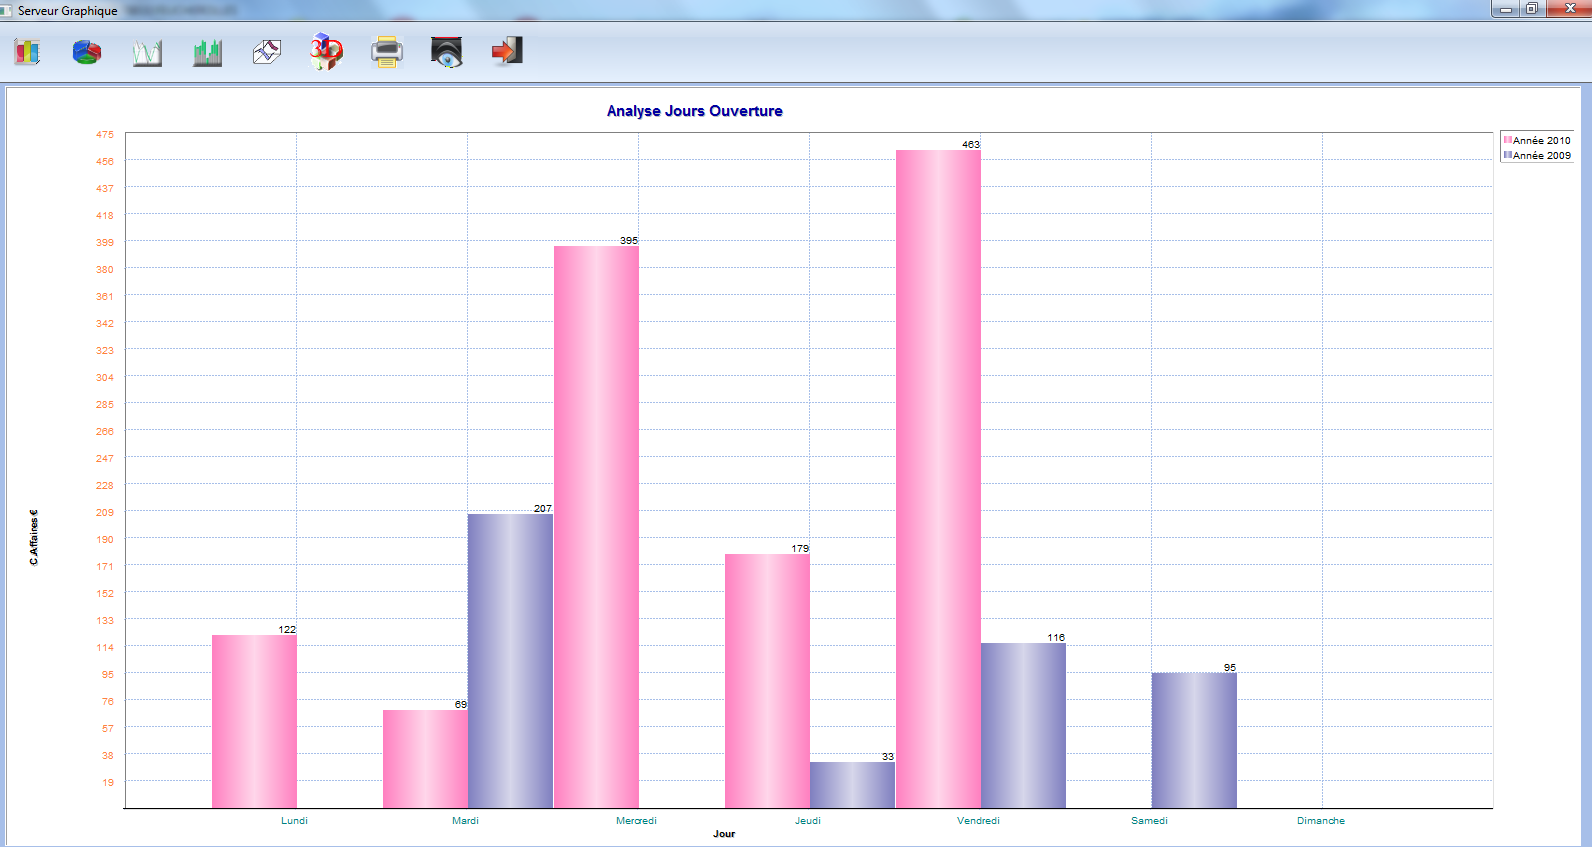Viewport: 1592px width, 847px height.
Task: Select the pie chart icon
Action: pos(87,52)
